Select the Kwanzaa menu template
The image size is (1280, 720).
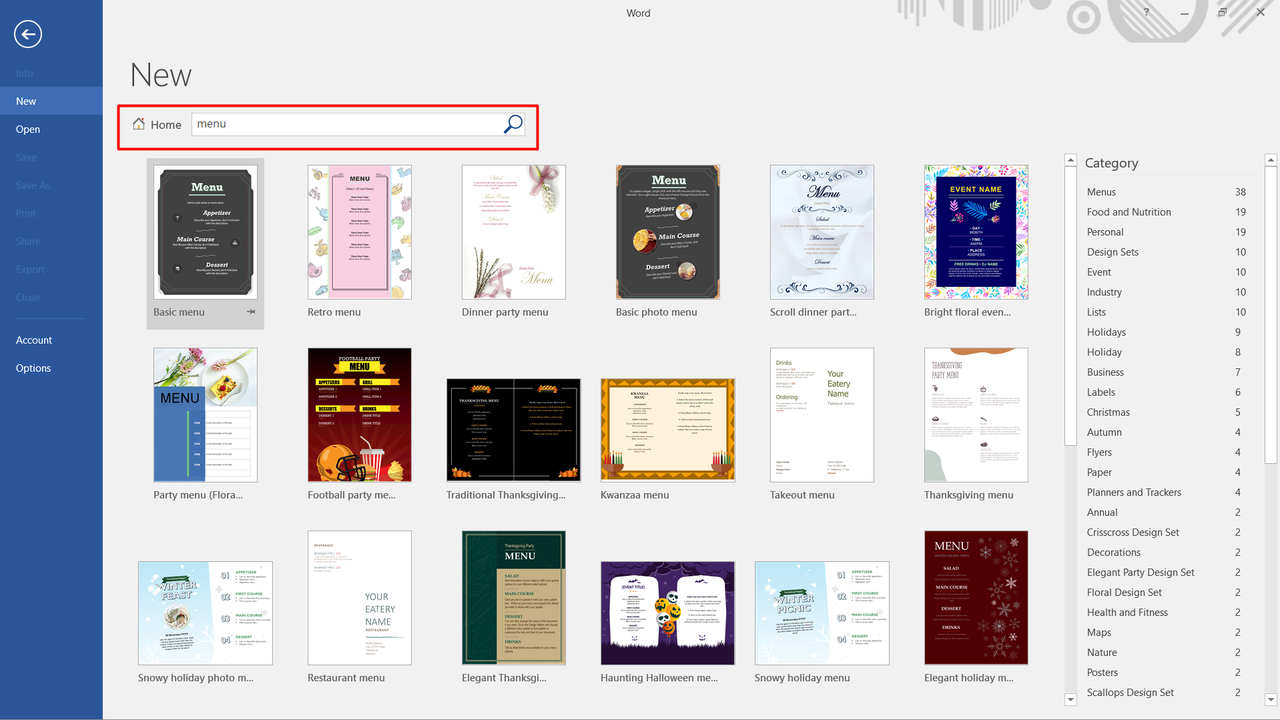(667, 429)
